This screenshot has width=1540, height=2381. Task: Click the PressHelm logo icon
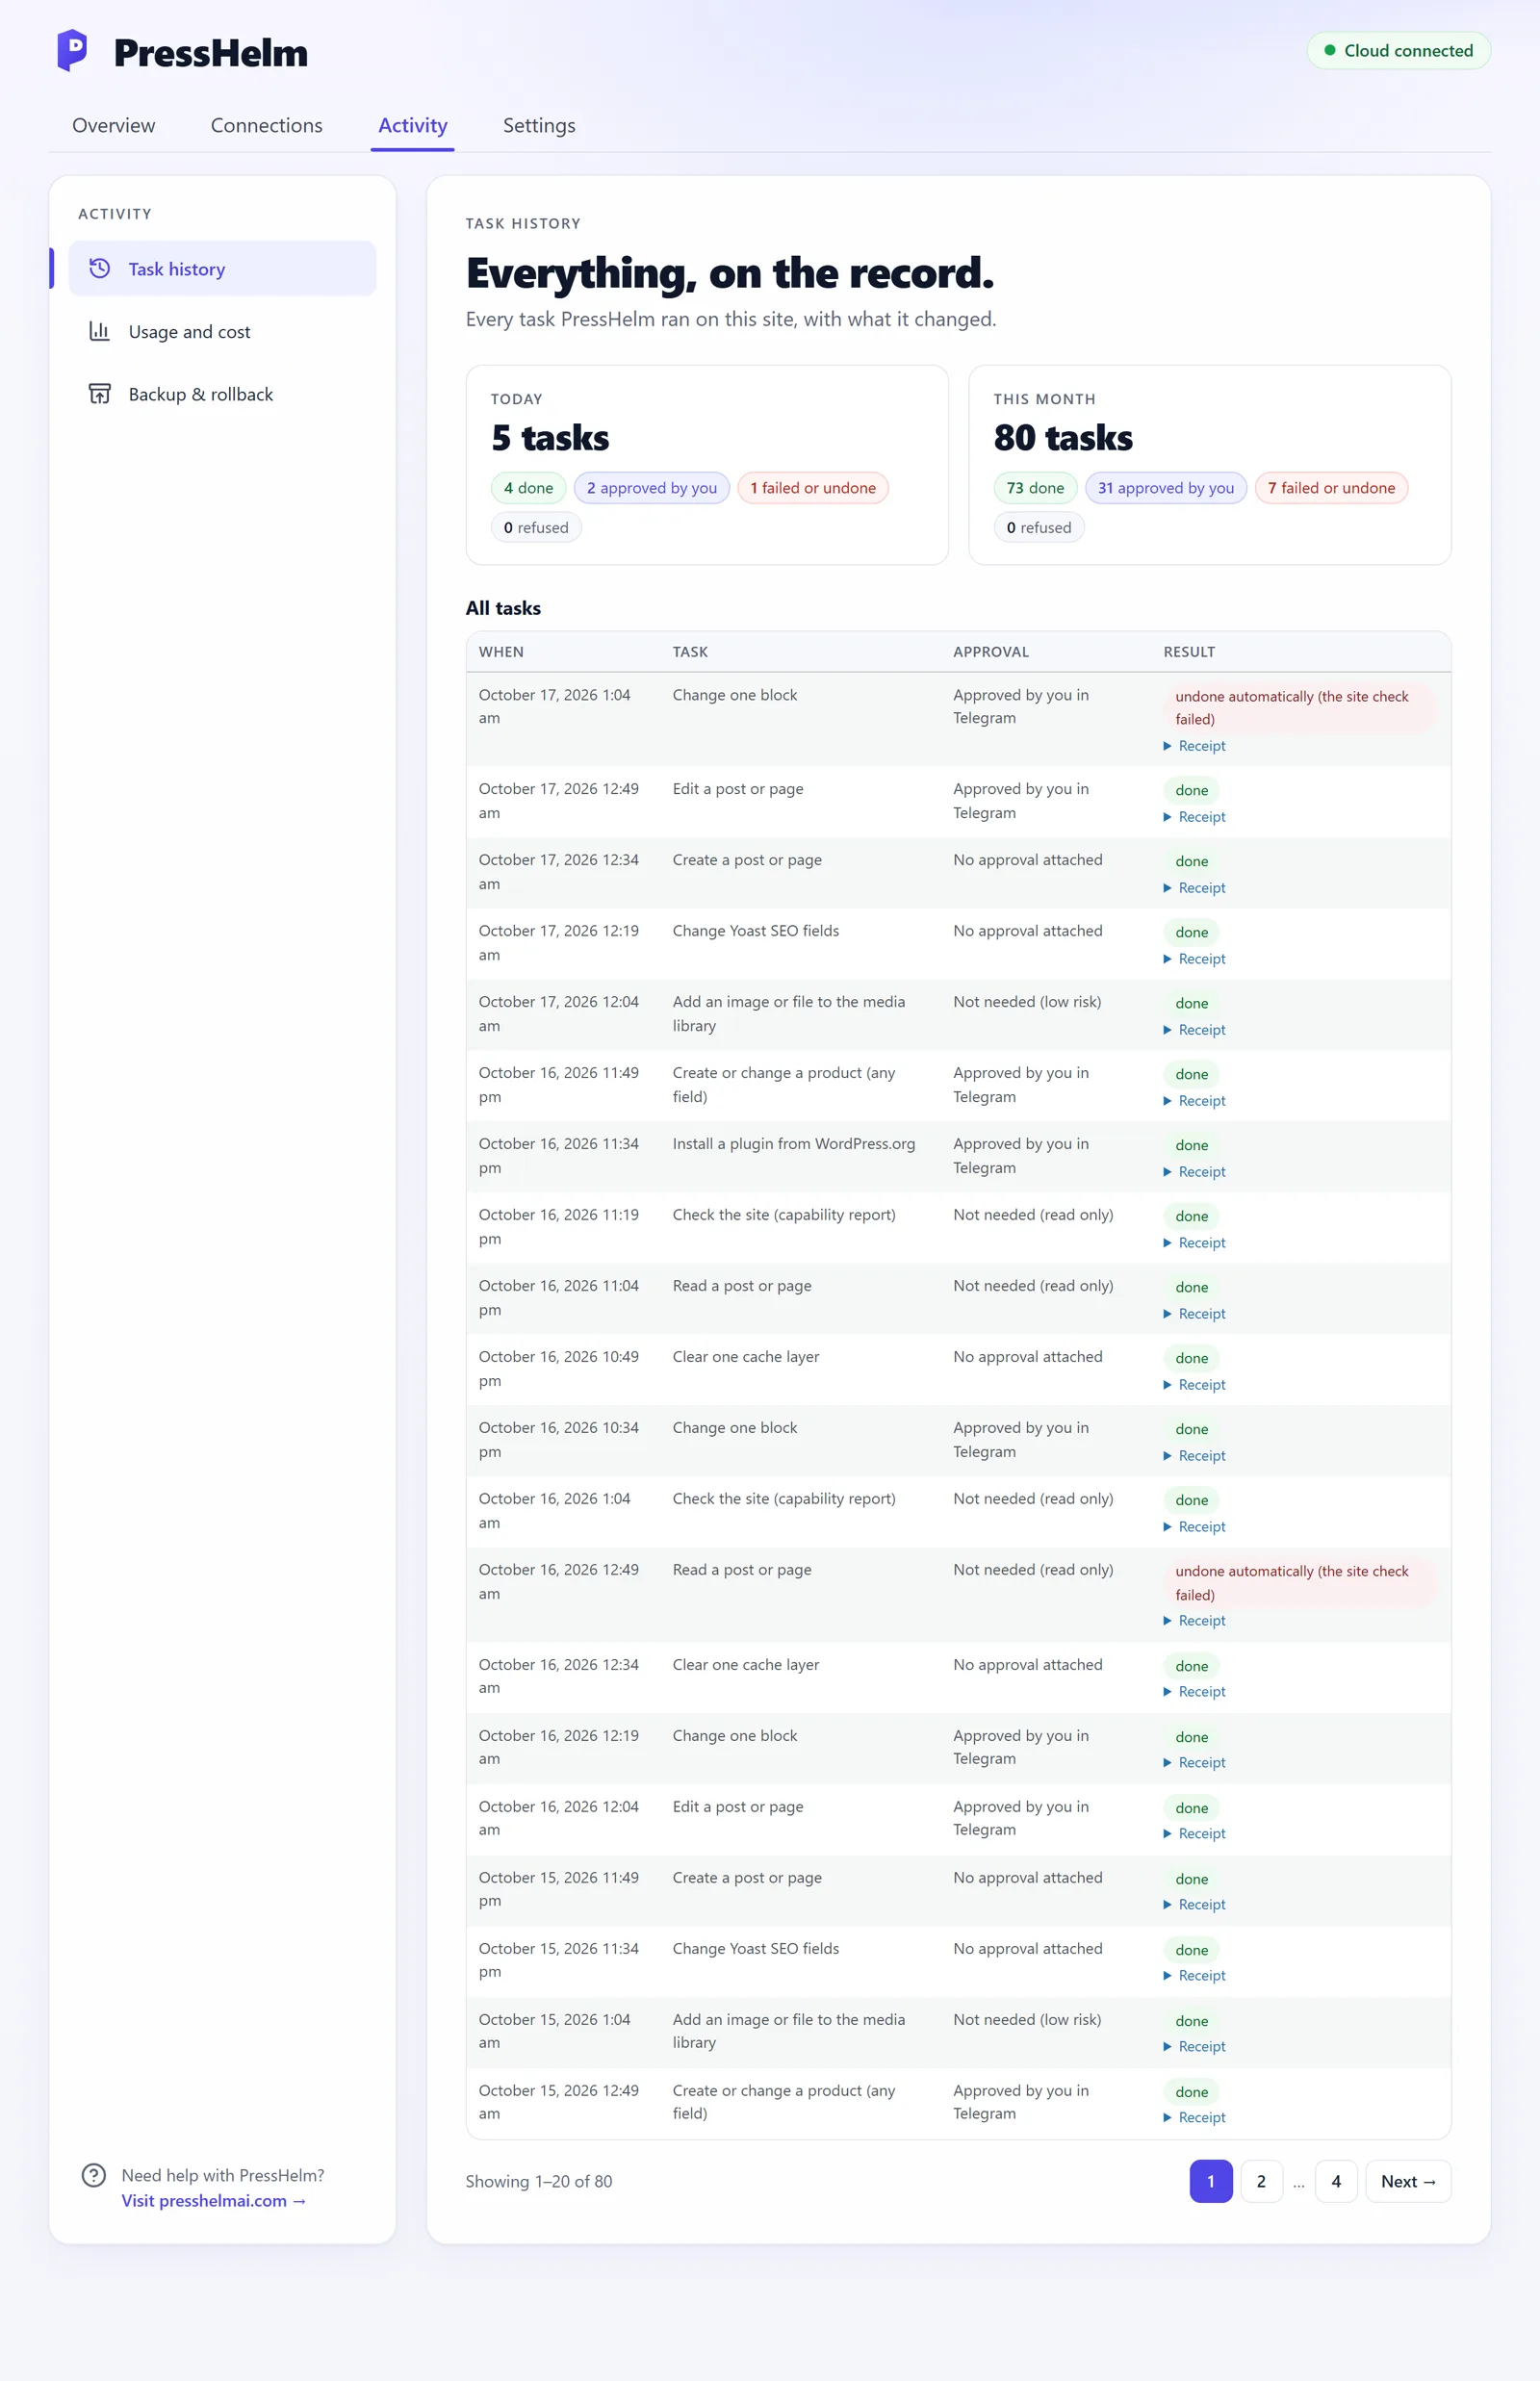point(72,51)
